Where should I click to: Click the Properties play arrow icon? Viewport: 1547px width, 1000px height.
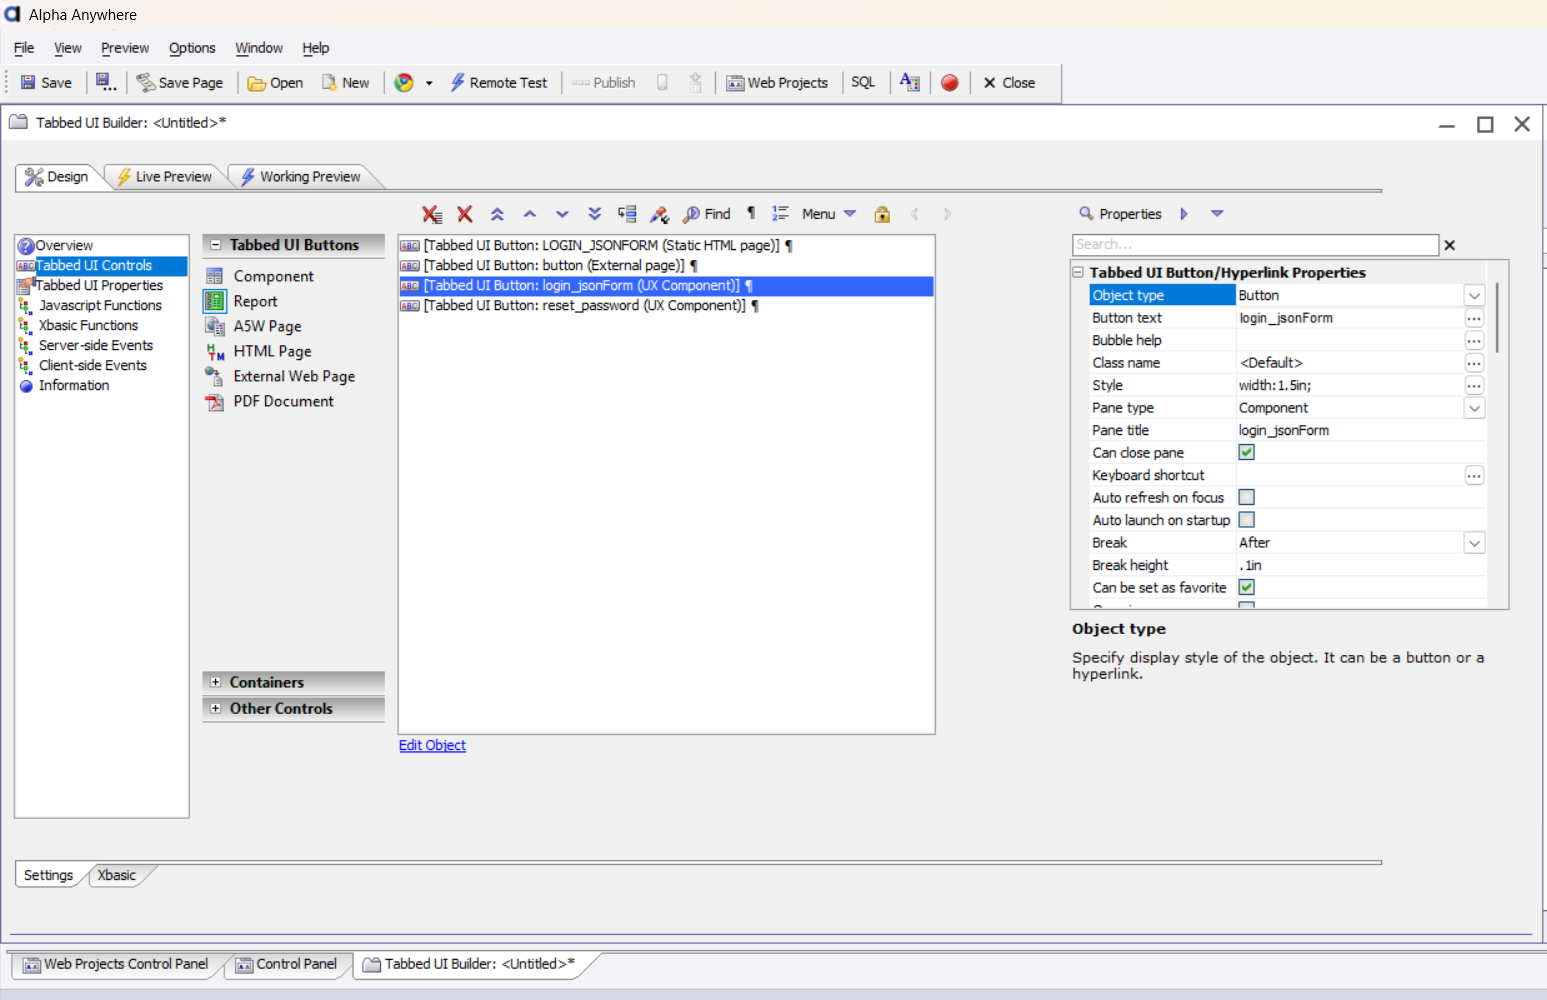click(x=1184, y=214)
